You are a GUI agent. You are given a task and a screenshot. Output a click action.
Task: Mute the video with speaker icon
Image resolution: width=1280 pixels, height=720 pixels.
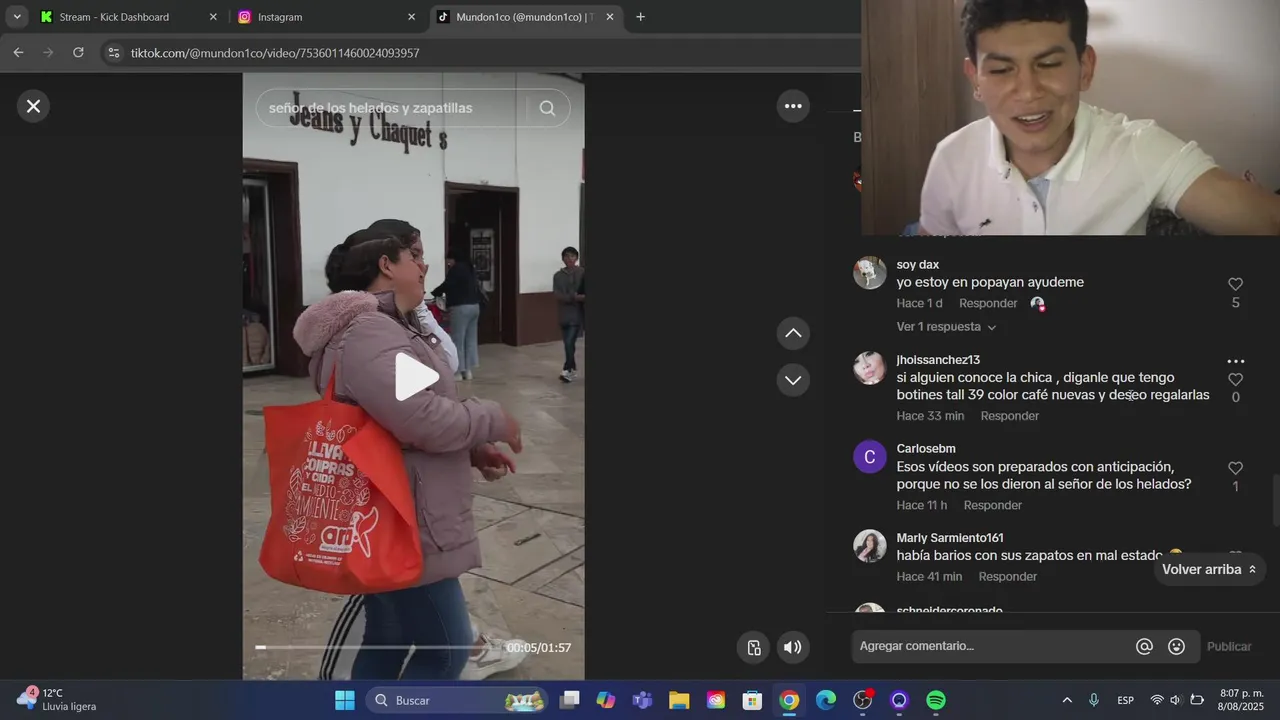click(793, 647)
